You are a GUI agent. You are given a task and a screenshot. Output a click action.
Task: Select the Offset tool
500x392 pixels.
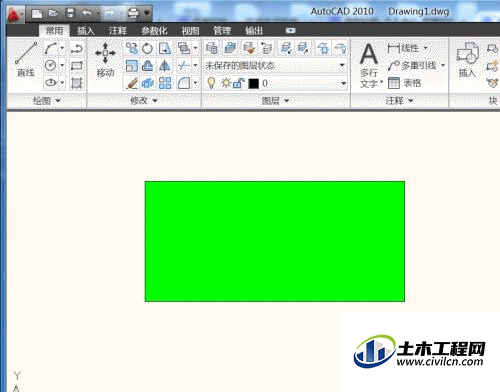[147, 66]
